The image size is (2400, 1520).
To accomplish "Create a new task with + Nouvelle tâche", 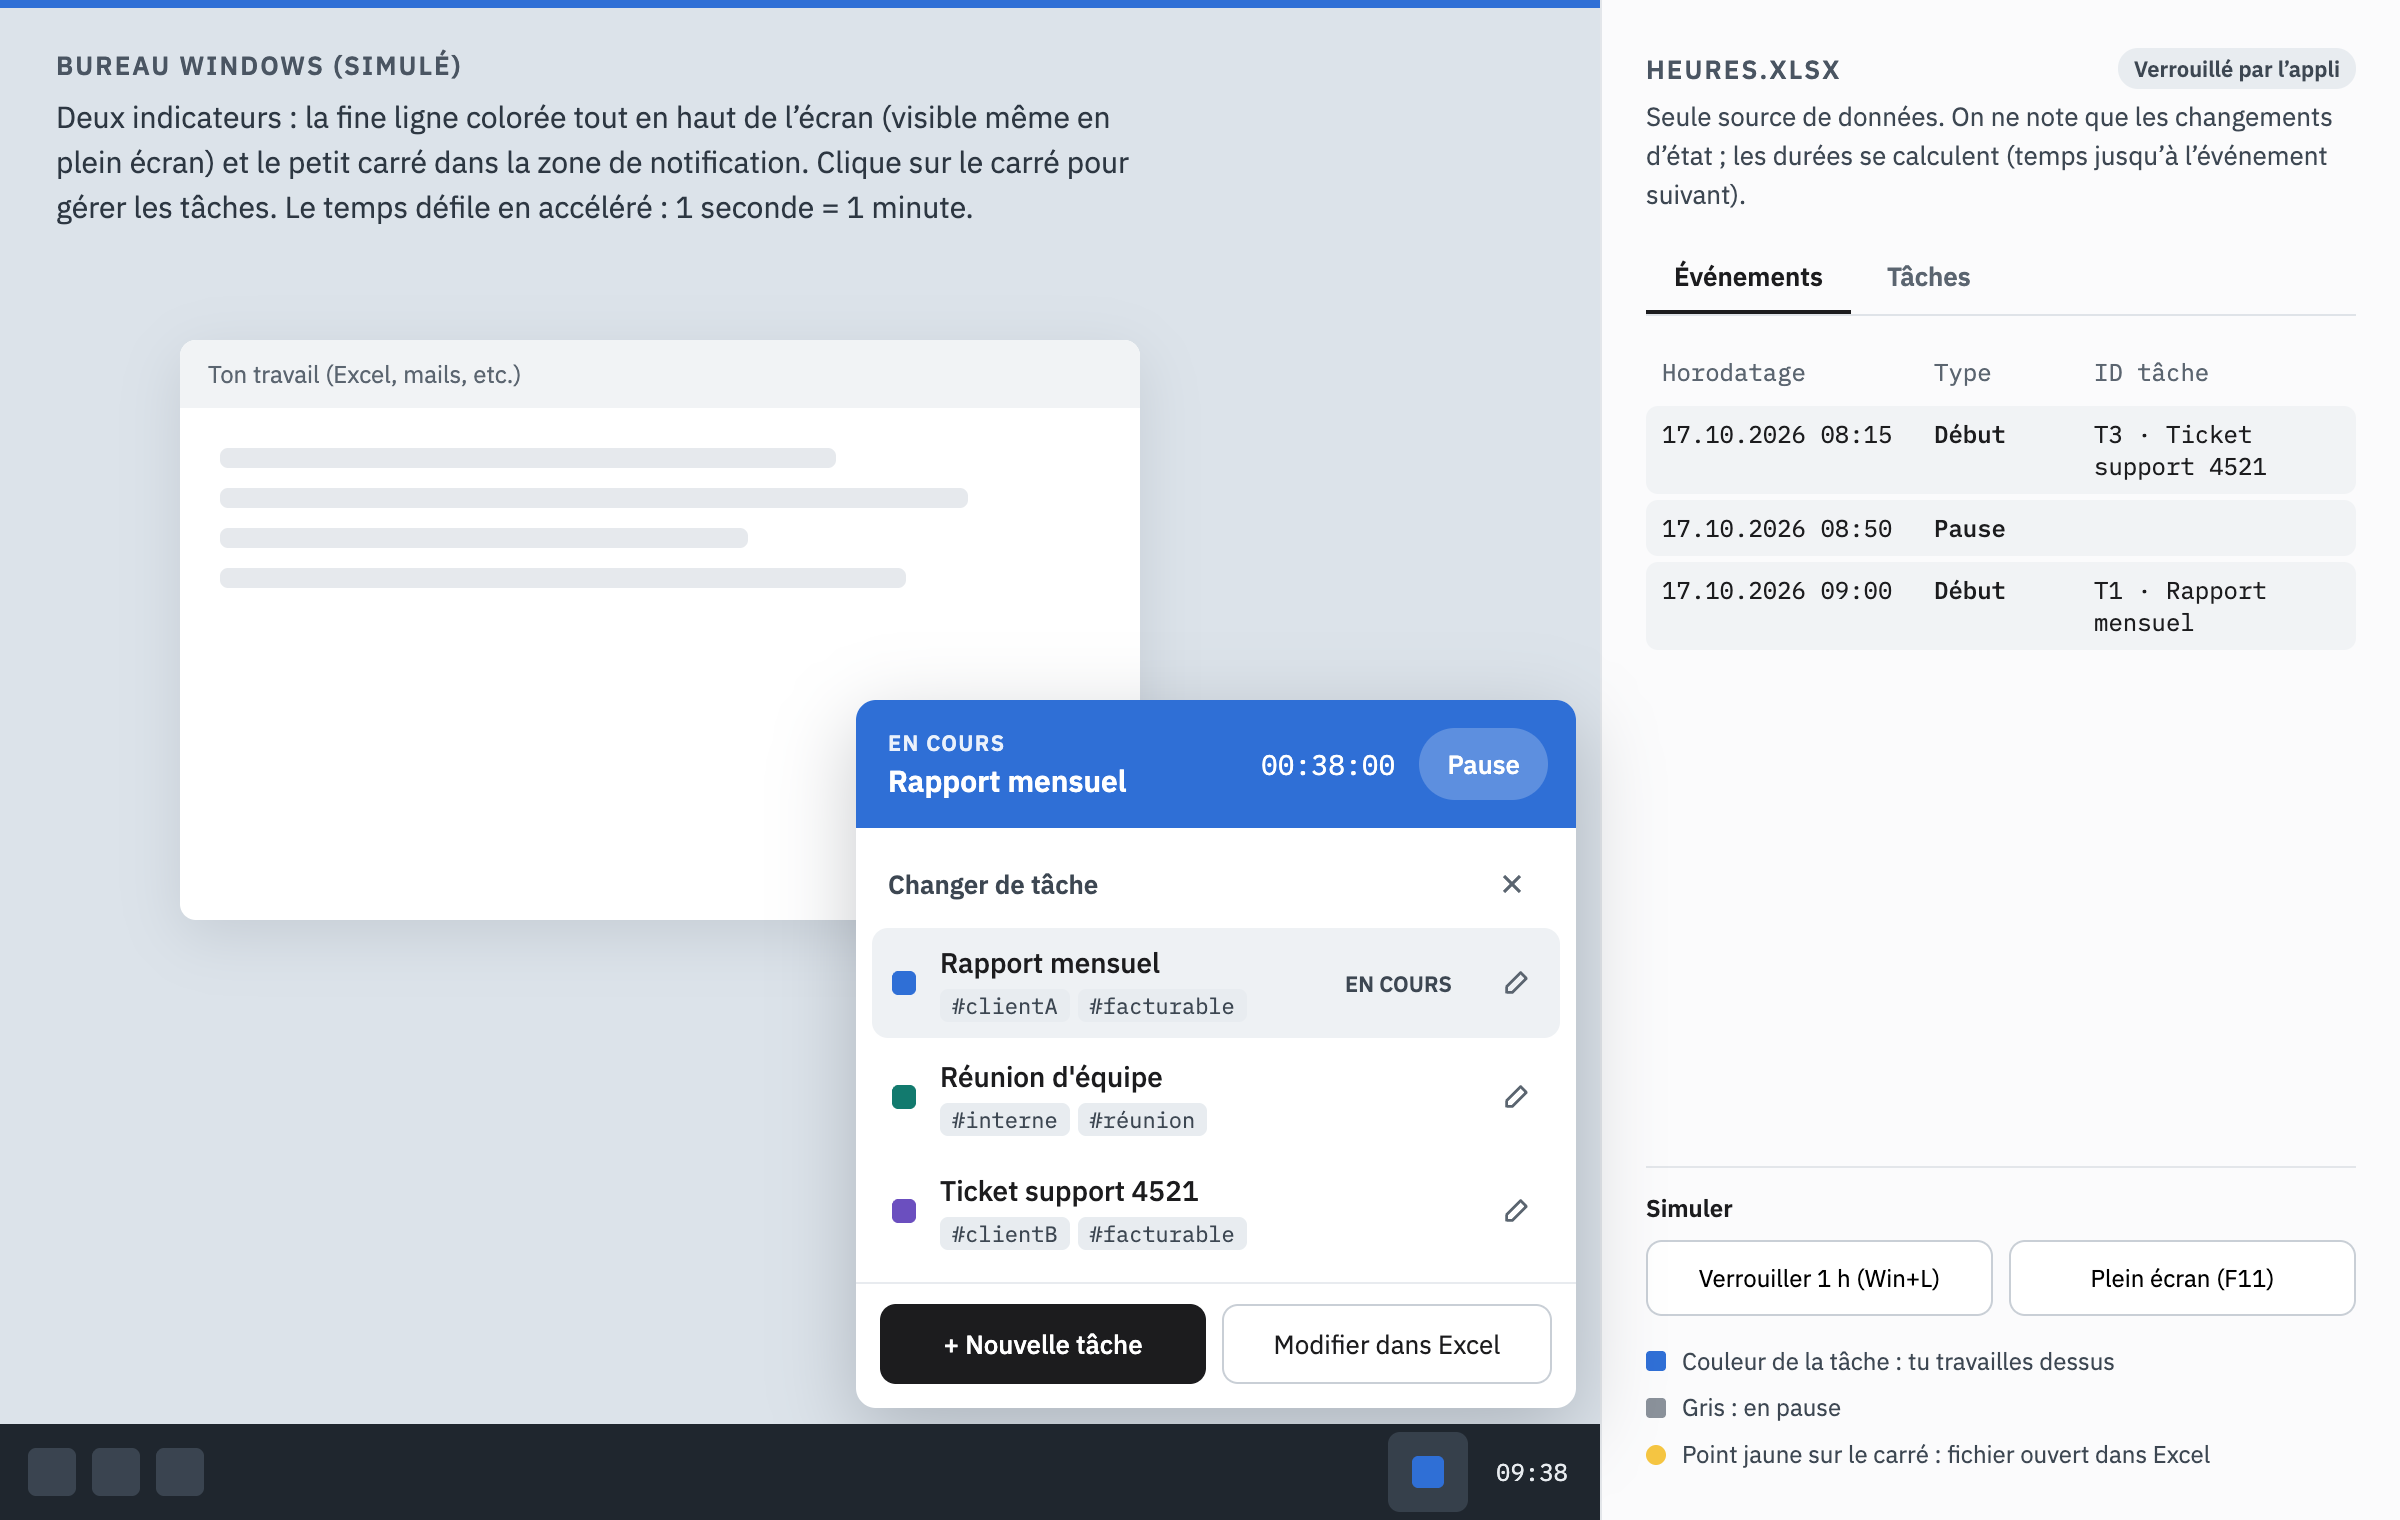I will (1043, 1344).
